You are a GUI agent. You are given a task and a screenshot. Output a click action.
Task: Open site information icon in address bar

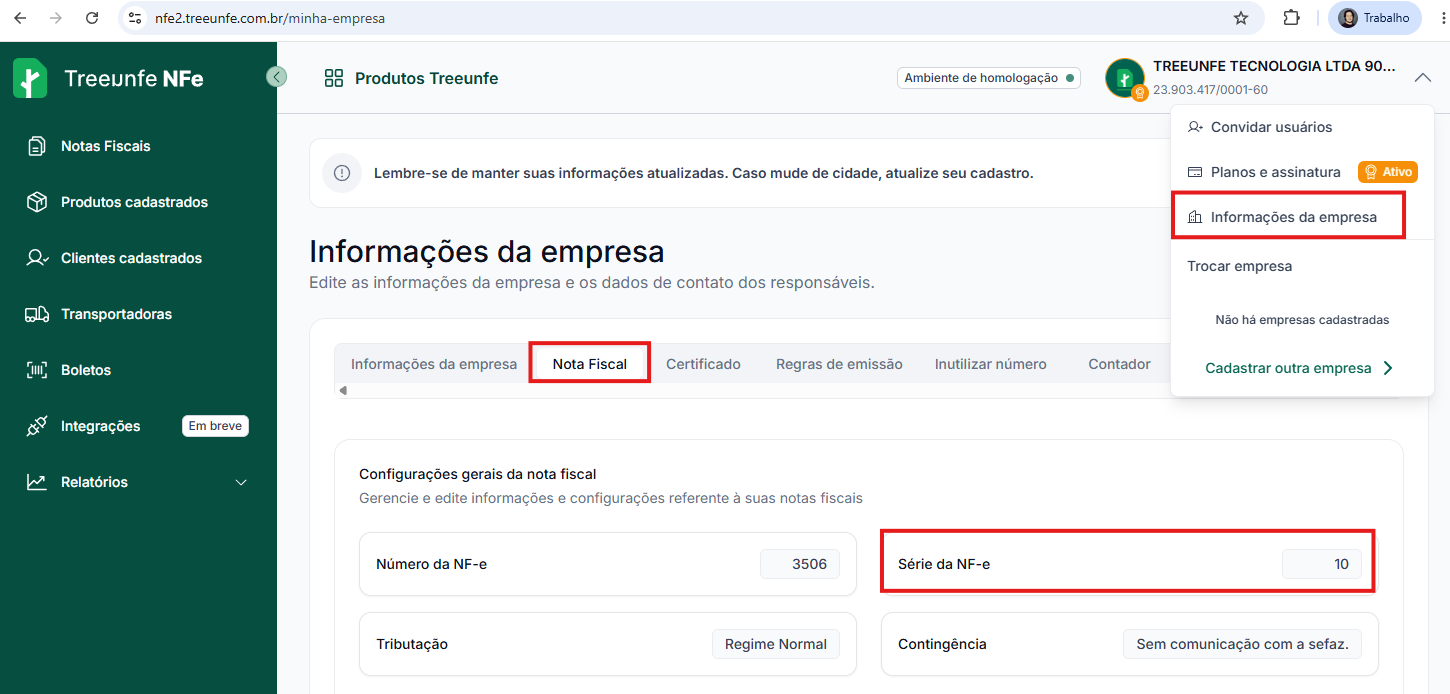(x=135, y=18)
